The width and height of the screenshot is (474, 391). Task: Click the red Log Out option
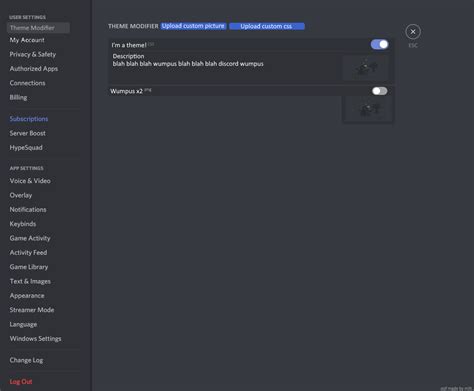click(x=21, y=381)
